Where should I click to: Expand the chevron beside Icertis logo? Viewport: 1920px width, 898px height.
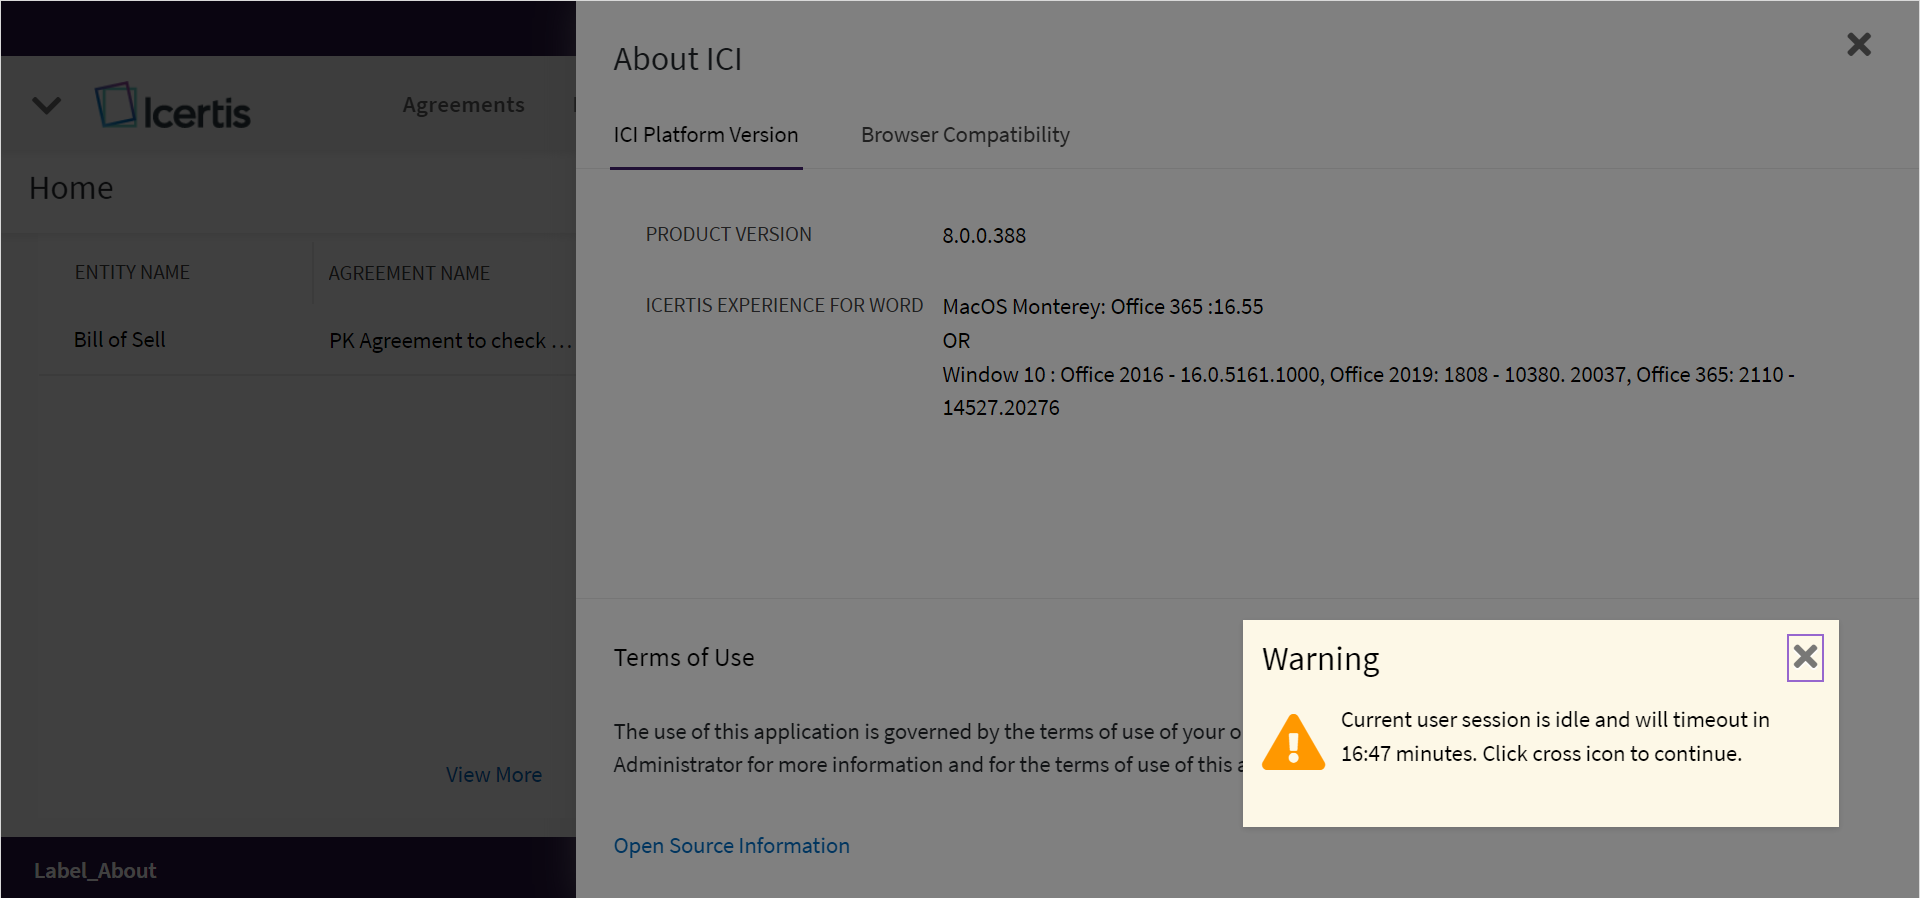coord(47,105)
